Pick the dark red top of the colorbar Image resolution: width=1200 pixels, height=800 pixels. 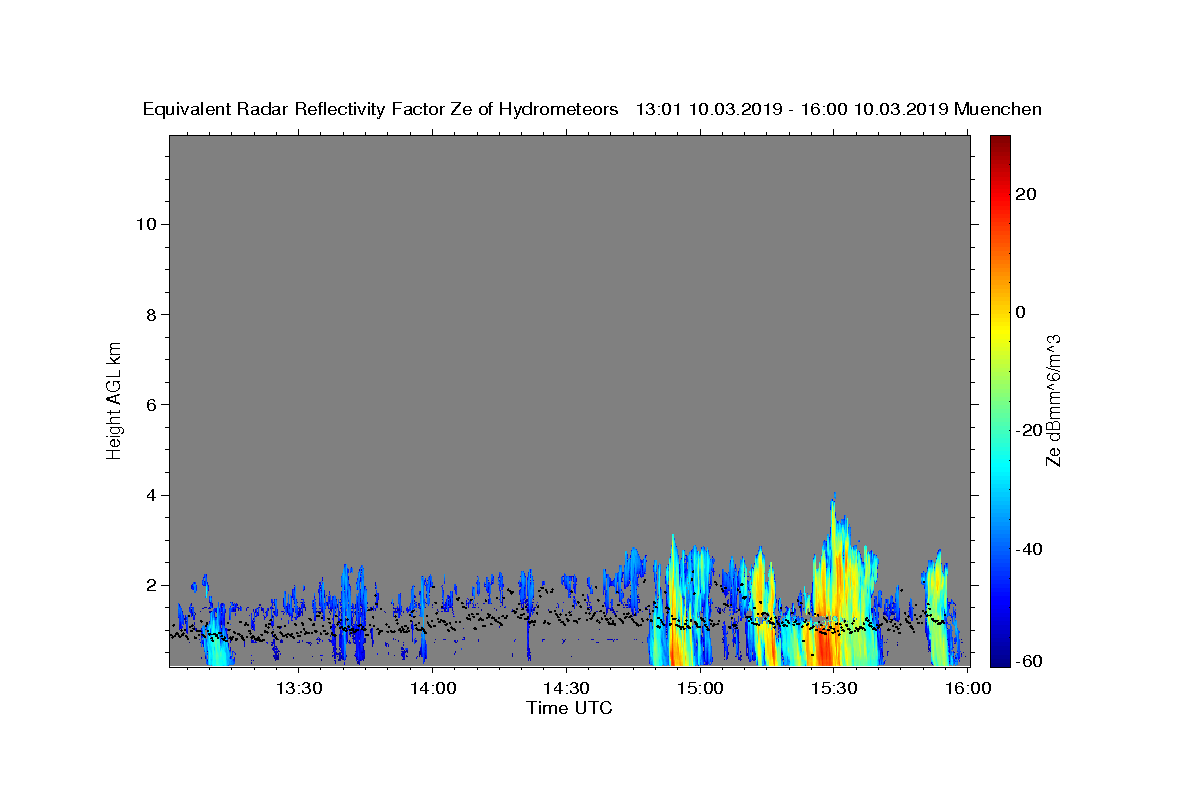coord(1000,145)
